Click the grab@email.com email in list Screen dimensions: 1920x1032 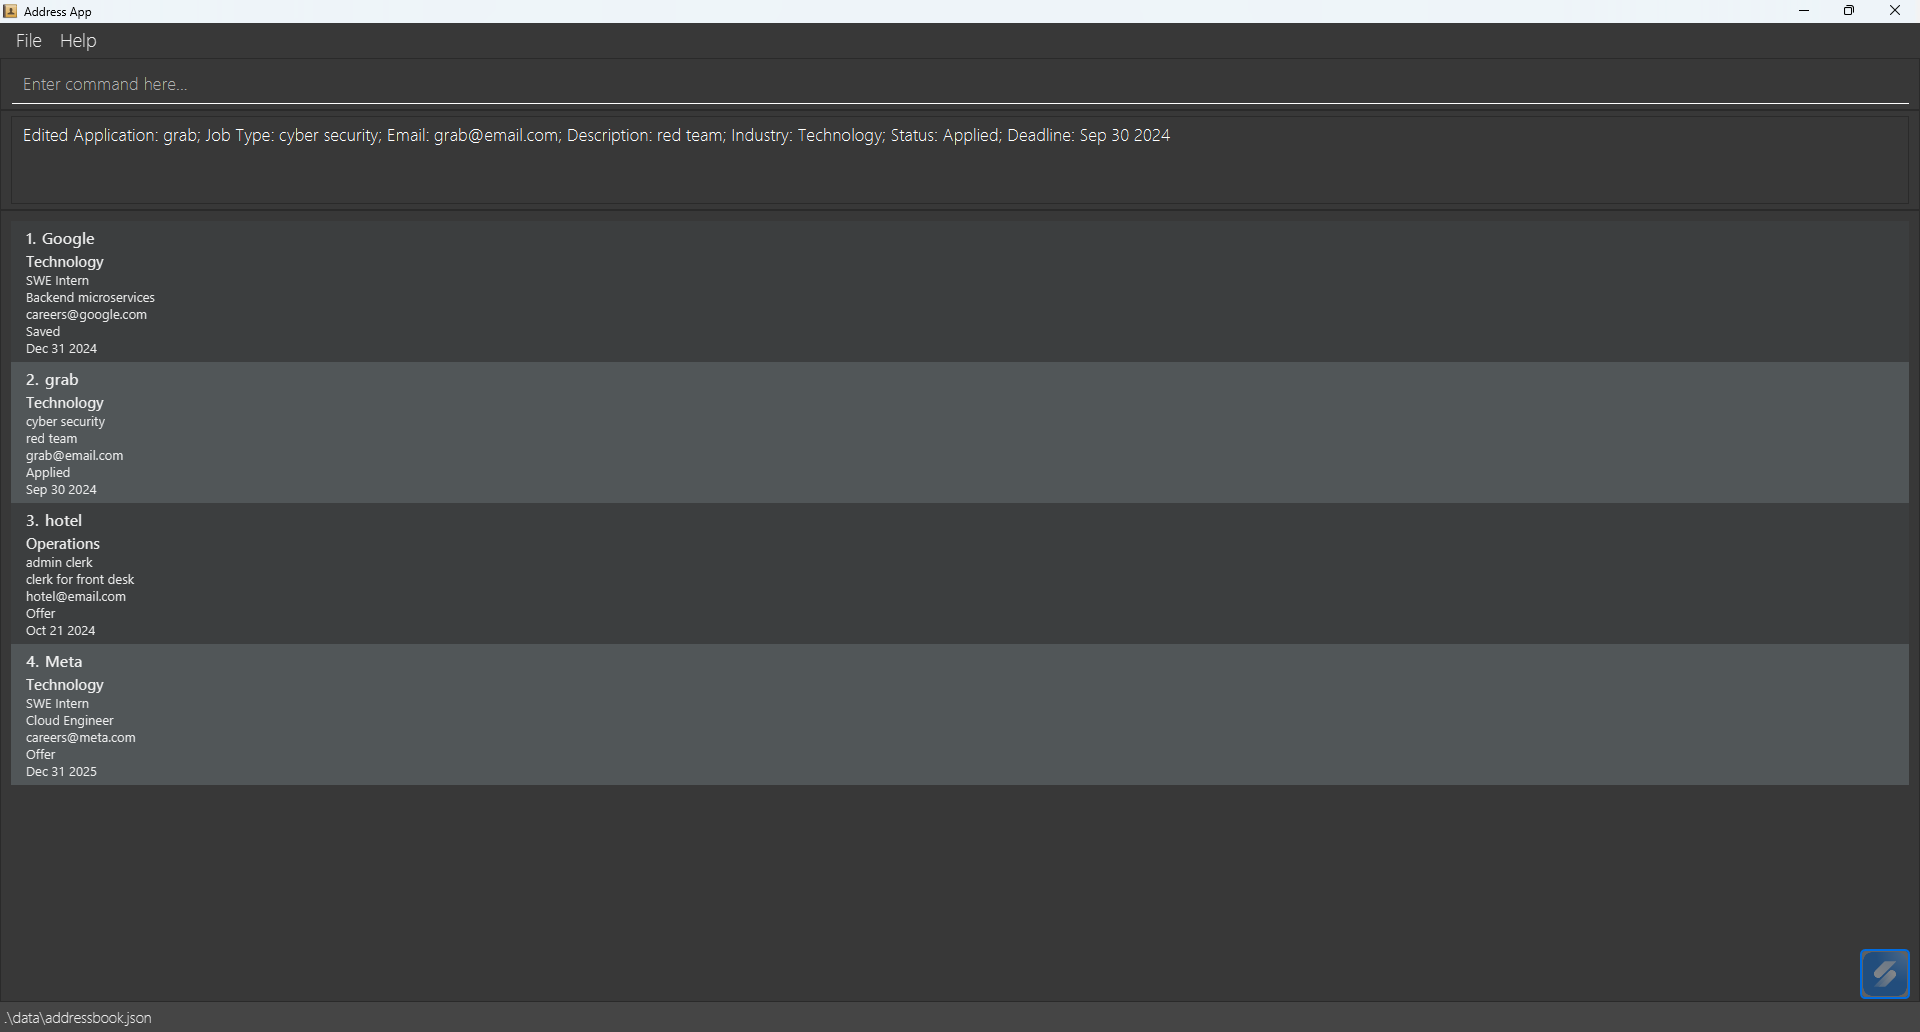tap(74, 456)
